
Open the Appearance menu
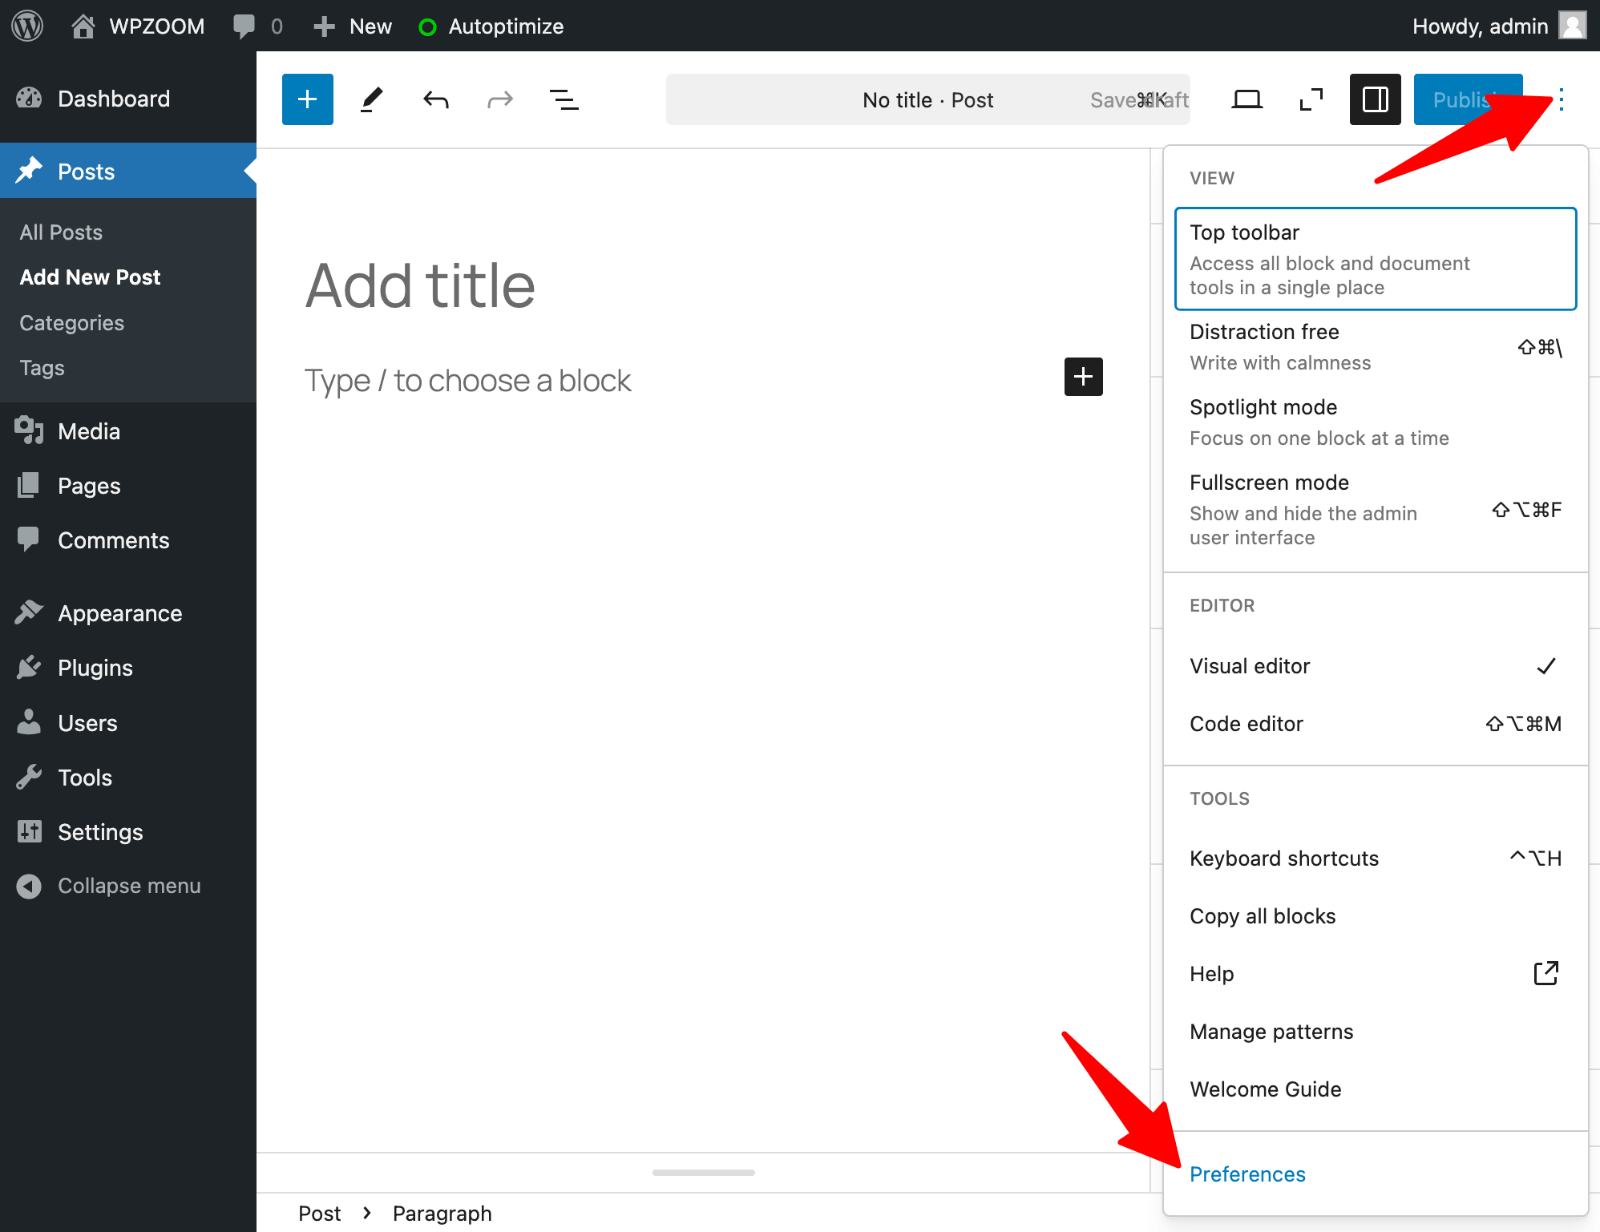(x=128, y=613)
